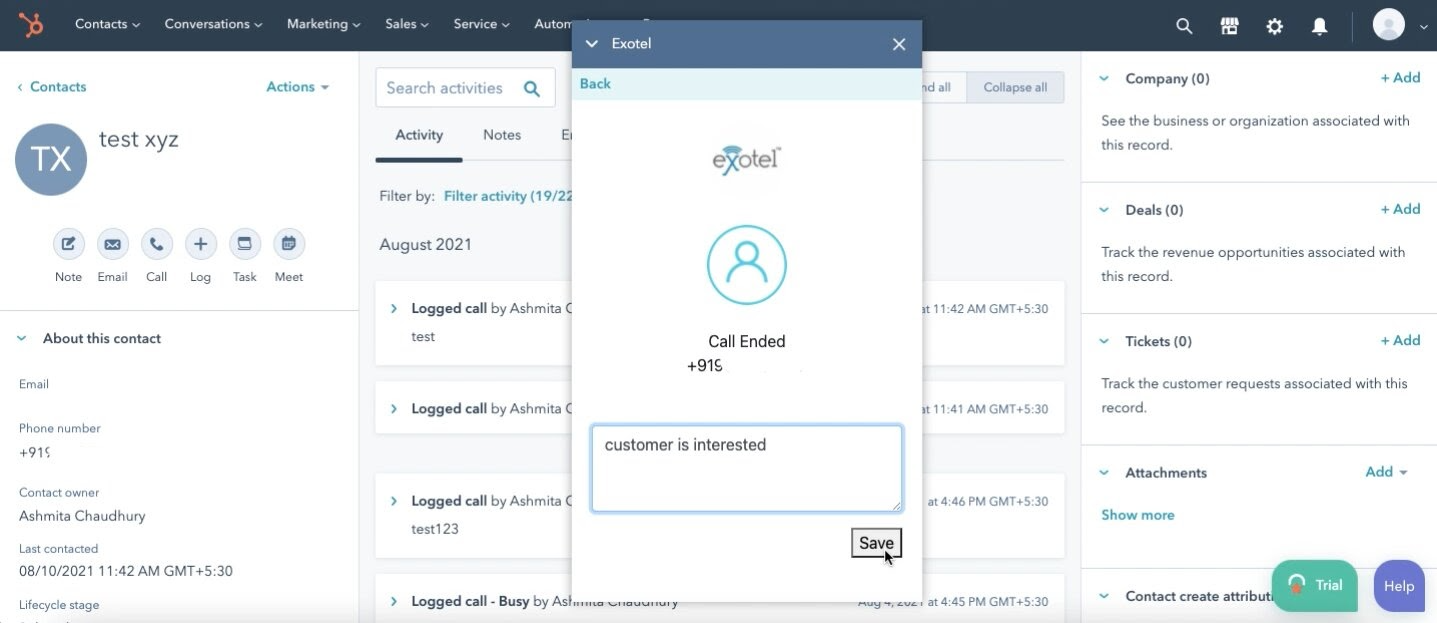1437x623 pixels.
Task: Expand the Logged call - Busy entry
Action: (393, 601)
